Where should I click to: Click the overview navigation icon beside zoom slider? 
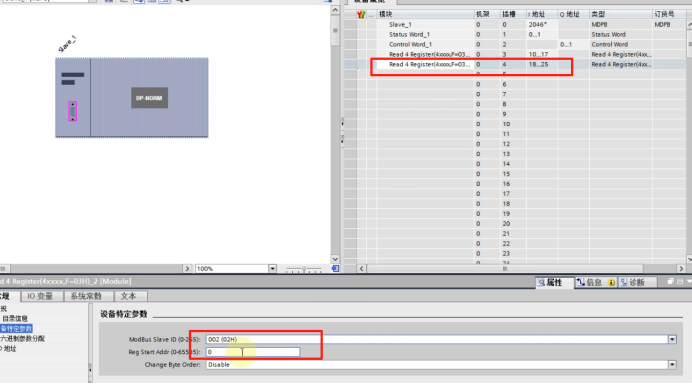click(335, 268)
